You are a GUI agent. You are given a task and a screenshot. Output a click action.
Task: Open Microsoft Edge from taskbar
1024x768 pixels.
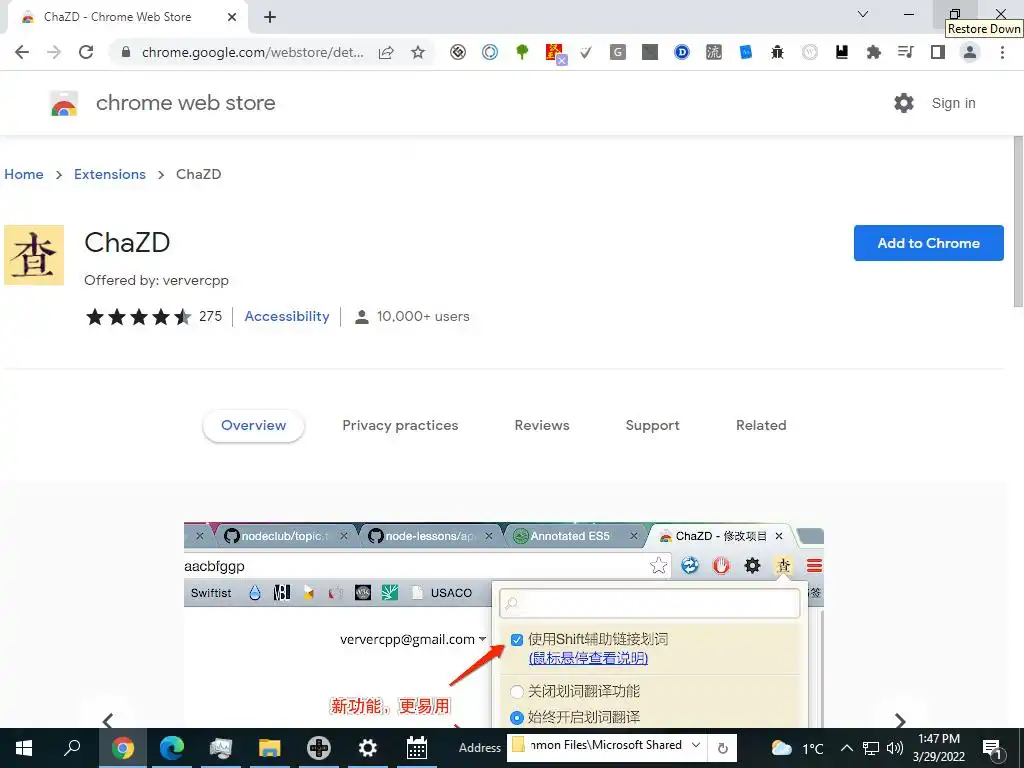[x=172, y=748]
